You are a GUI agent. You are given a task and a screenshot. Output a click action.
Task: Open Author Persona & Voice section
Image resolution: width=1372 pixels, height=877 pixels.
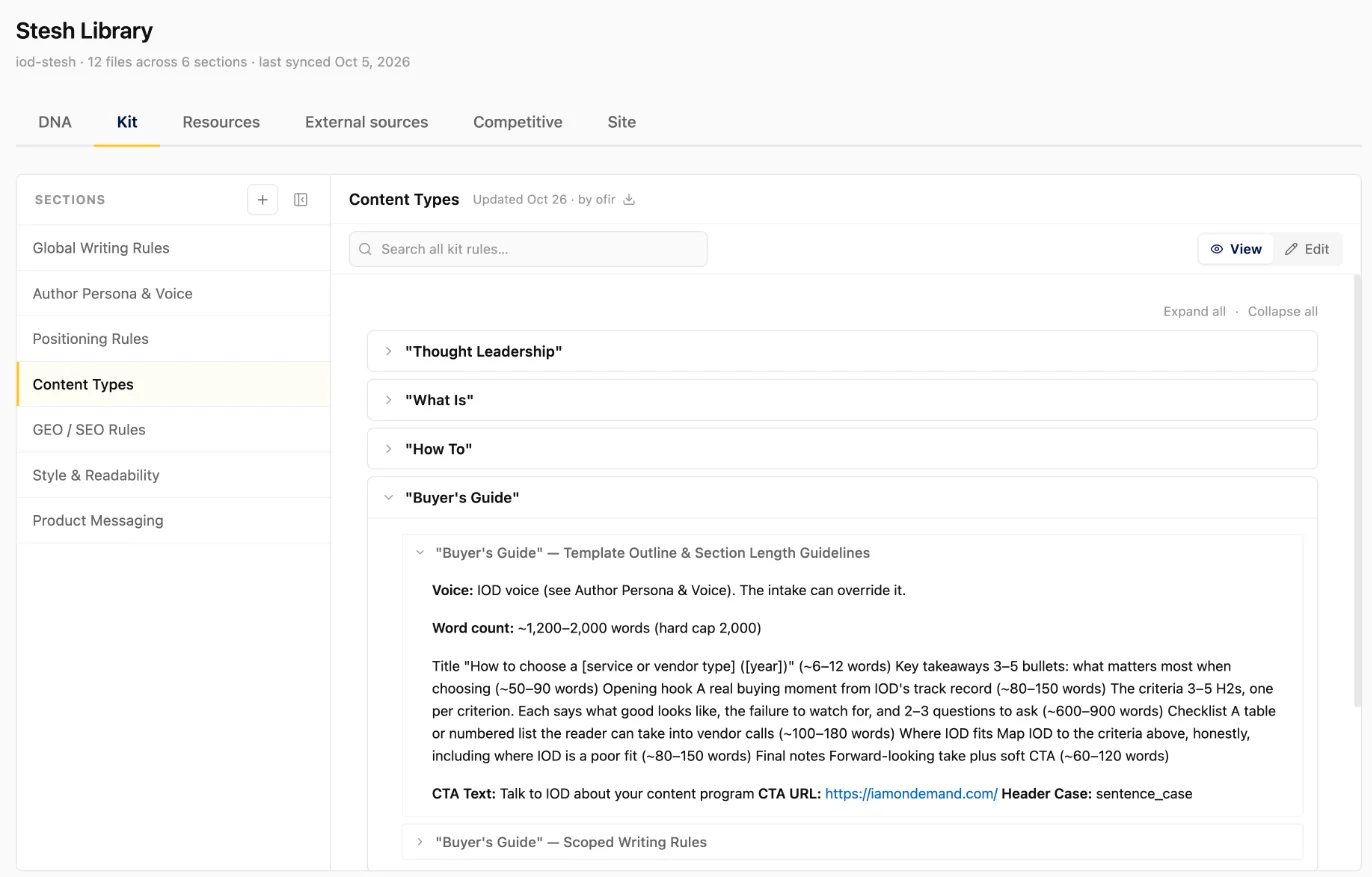click(x=173, y=293)
